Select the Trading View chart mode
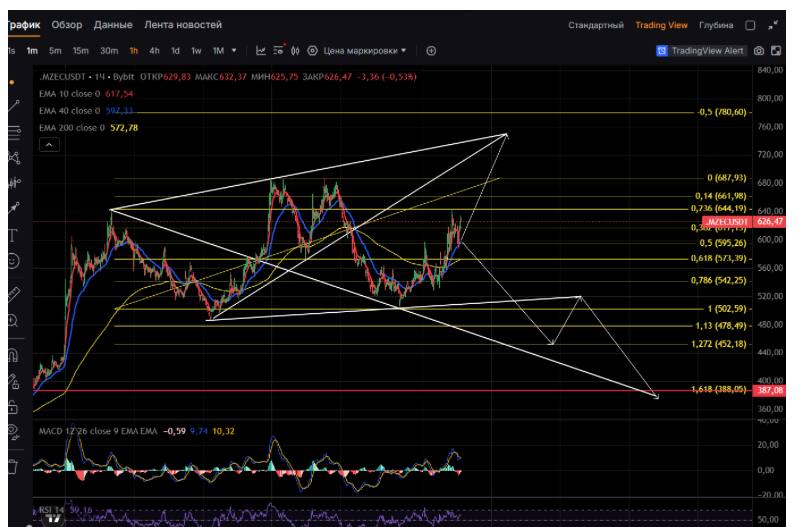Viewport: 812px width, 527px height. point(661,25)
